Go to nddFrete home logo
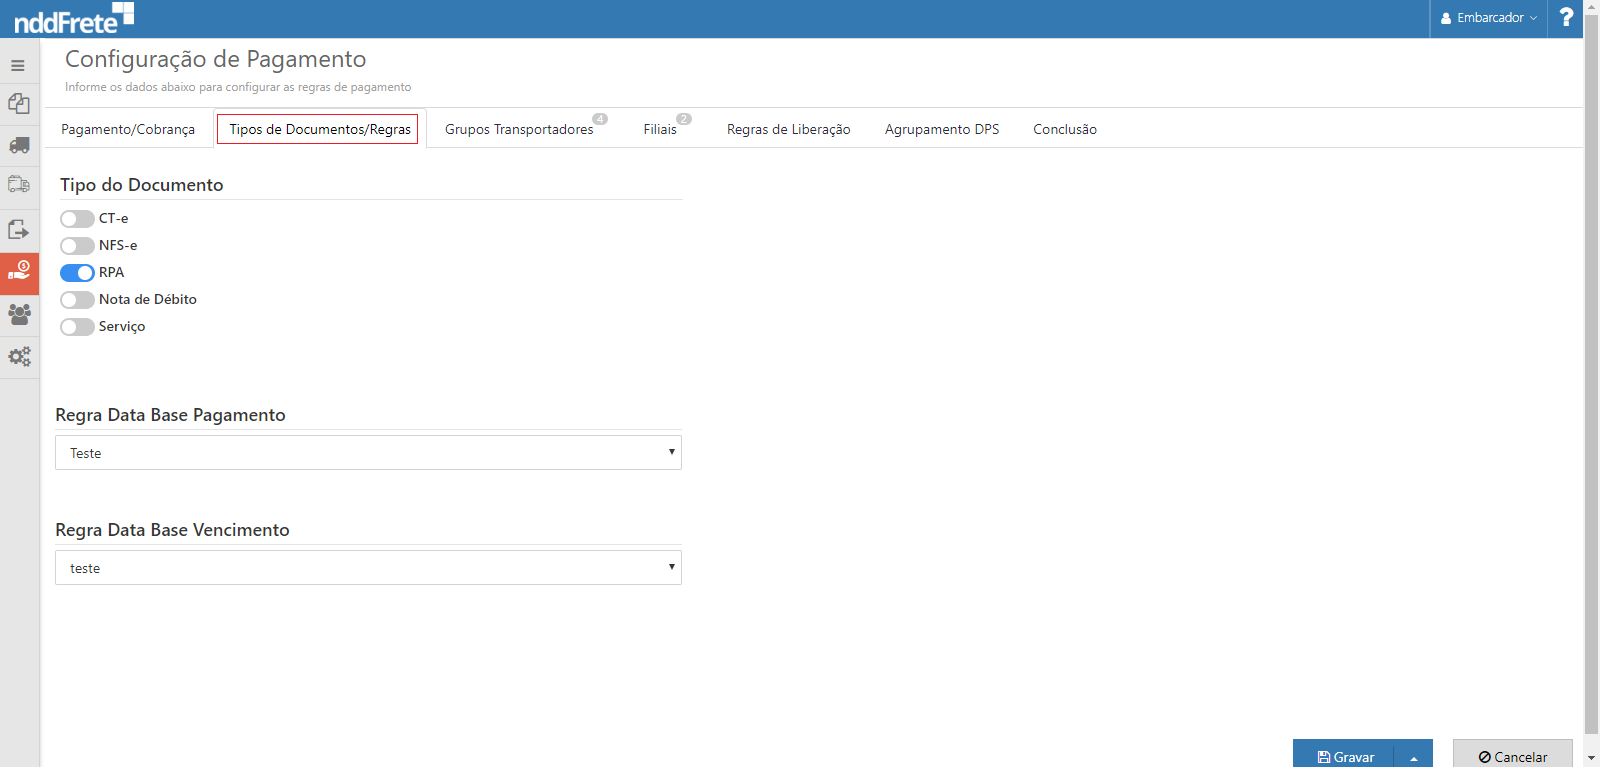Image resolution: width=1600 pixels, height=767 pixels. tap(73, 19)
